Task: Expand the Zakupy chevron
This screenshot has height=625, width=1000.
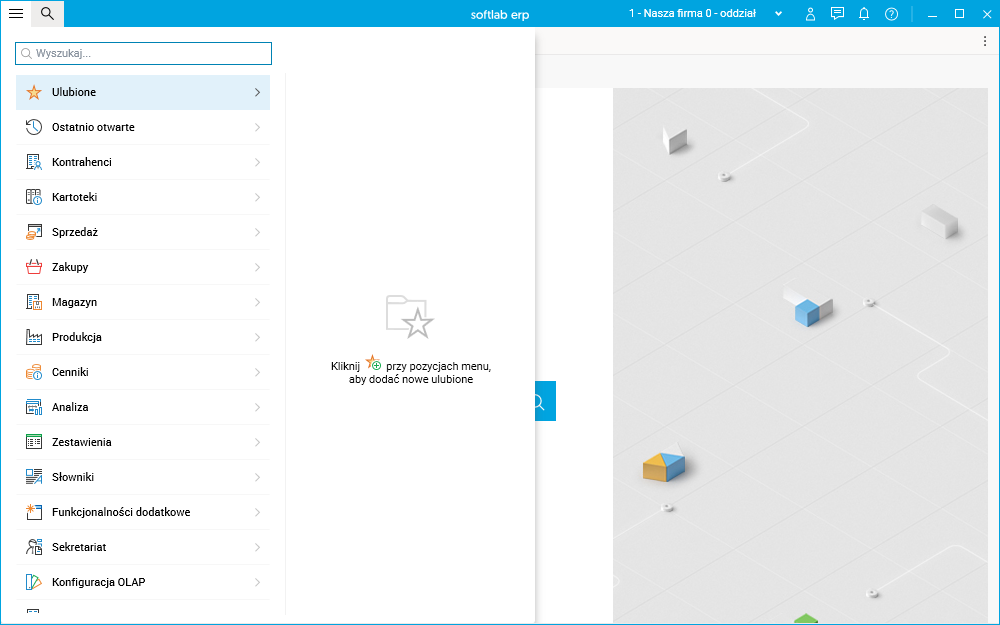Action: (258, 267)
